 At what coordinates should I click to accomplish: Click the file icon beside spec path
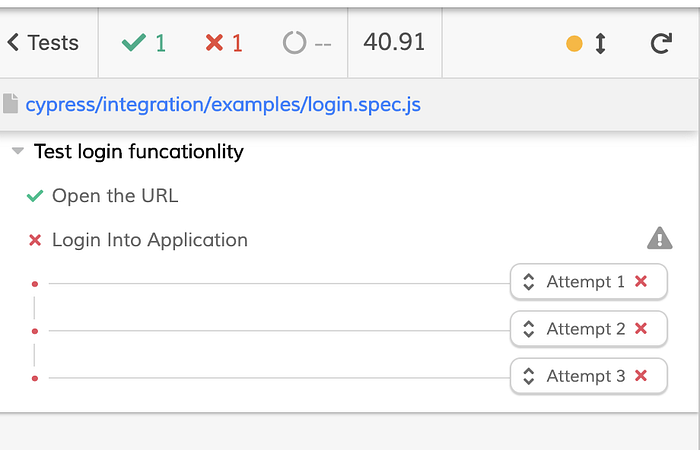[x=10, y=104]
